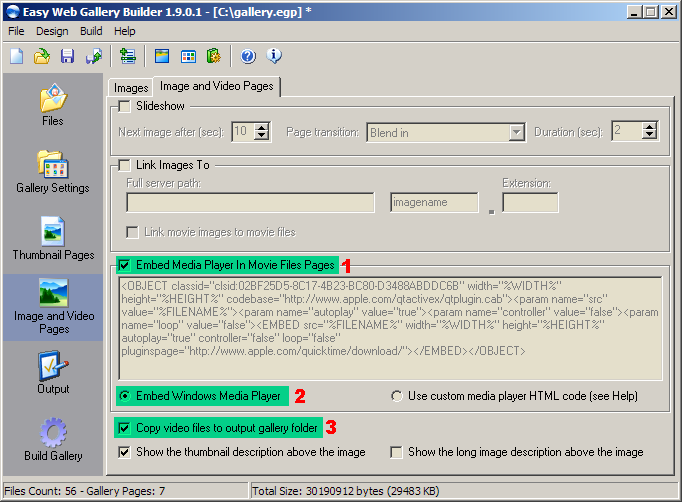The image size is (682, 502).
Task: Click the media player HTML code box
Action: tap(390, 328)
